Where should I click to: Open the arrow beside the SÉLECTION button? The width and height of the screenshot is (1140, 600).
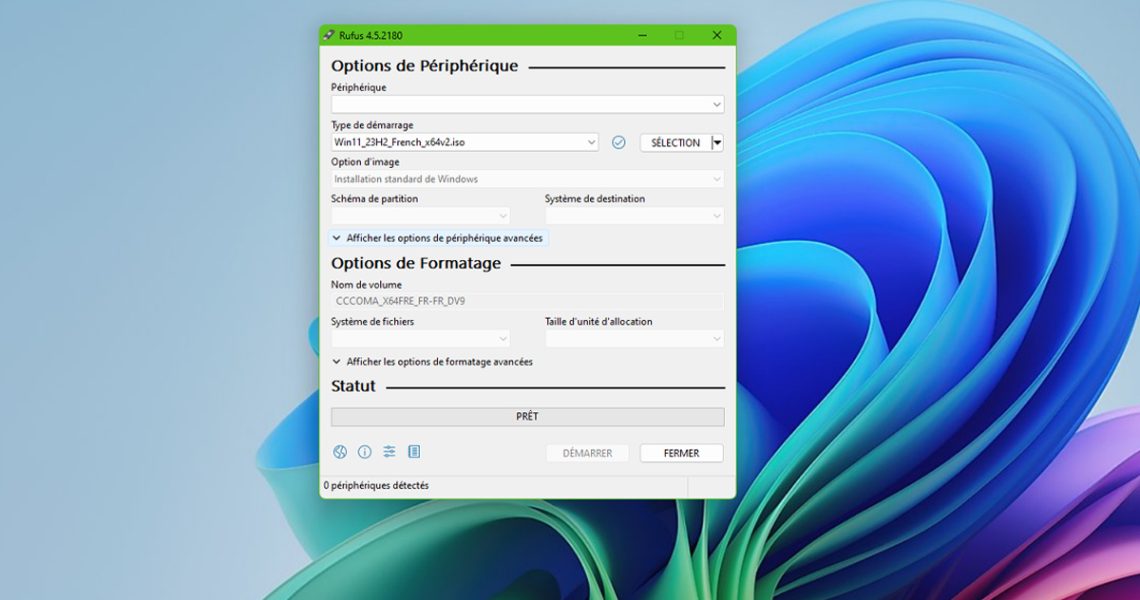pos(717,143)
